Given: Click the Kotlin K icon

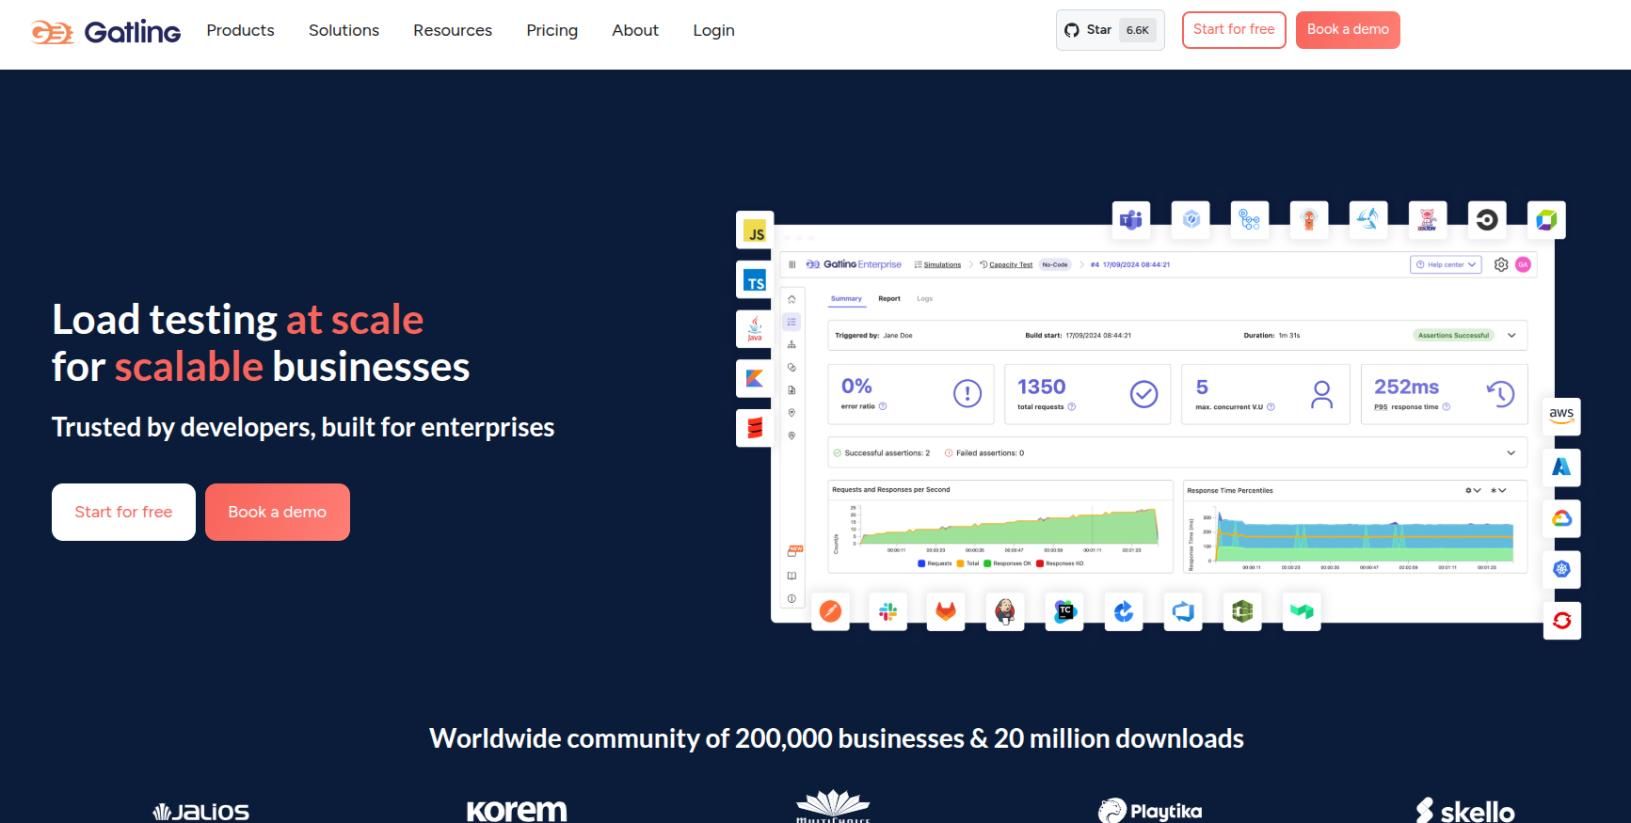Looking at the screenshot, I should 756,378.
